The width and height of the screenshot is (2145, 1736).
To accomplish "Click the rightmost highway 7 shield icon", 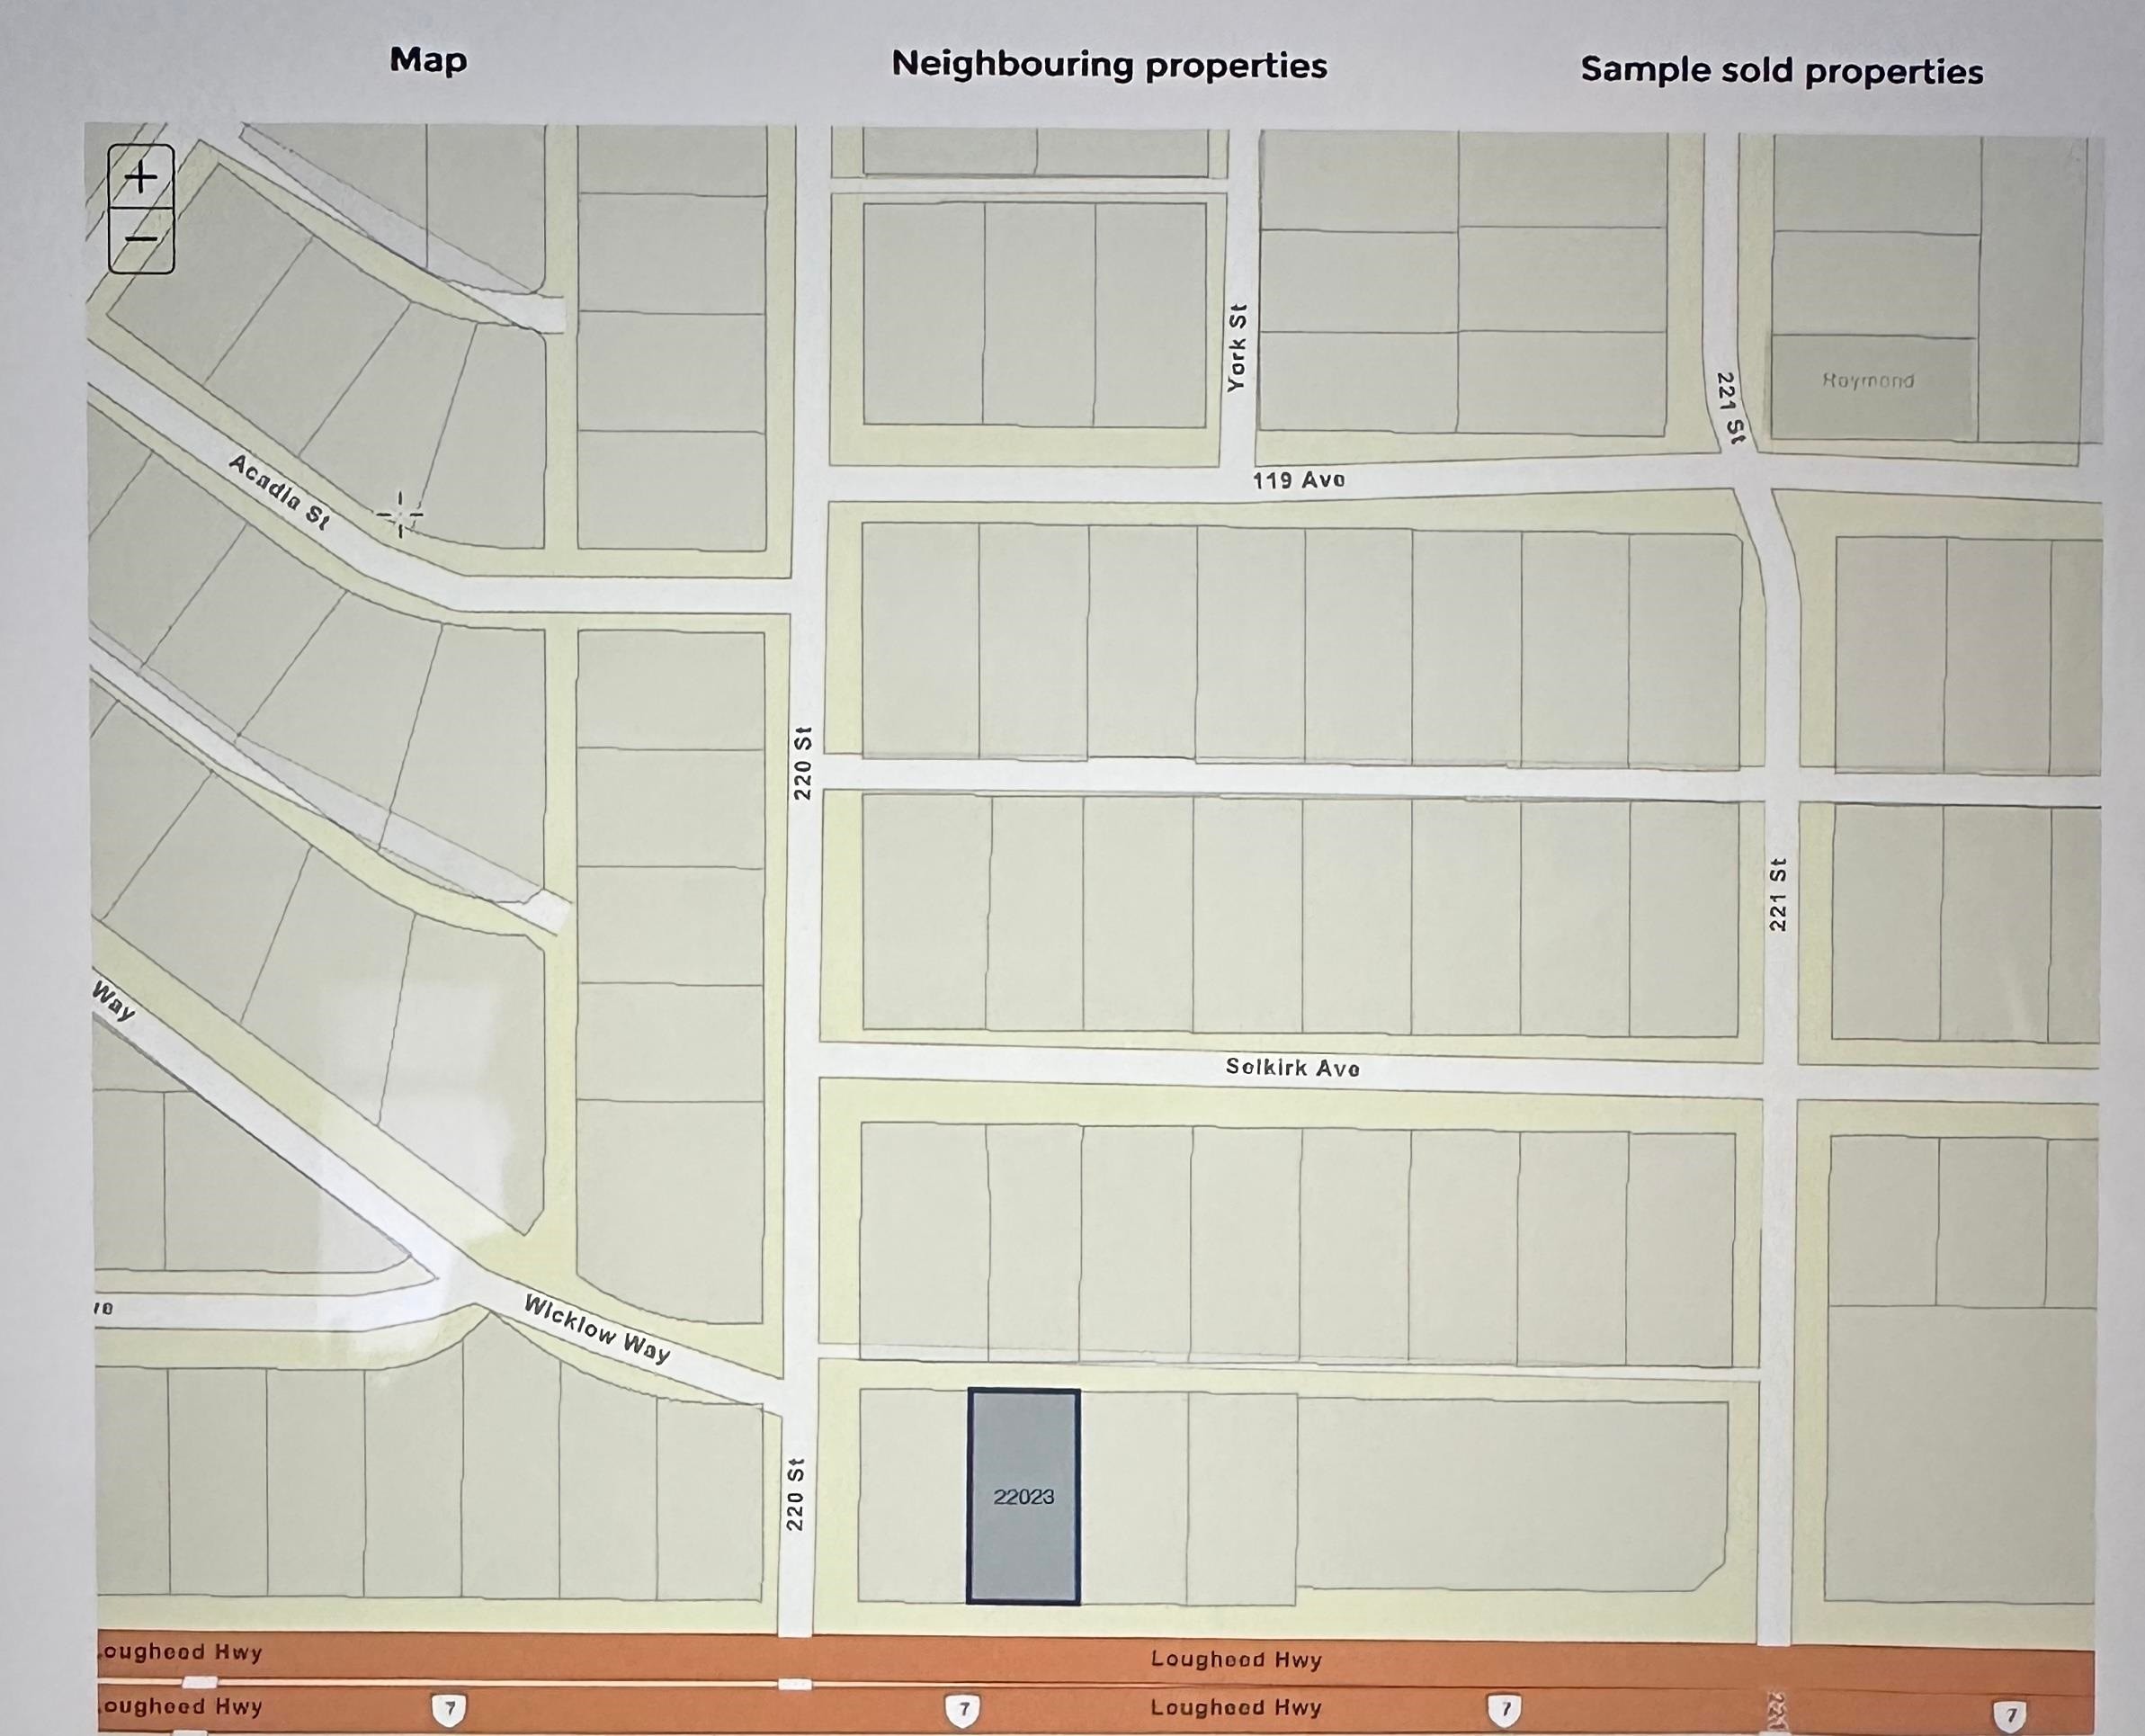I will 2010,1714.
